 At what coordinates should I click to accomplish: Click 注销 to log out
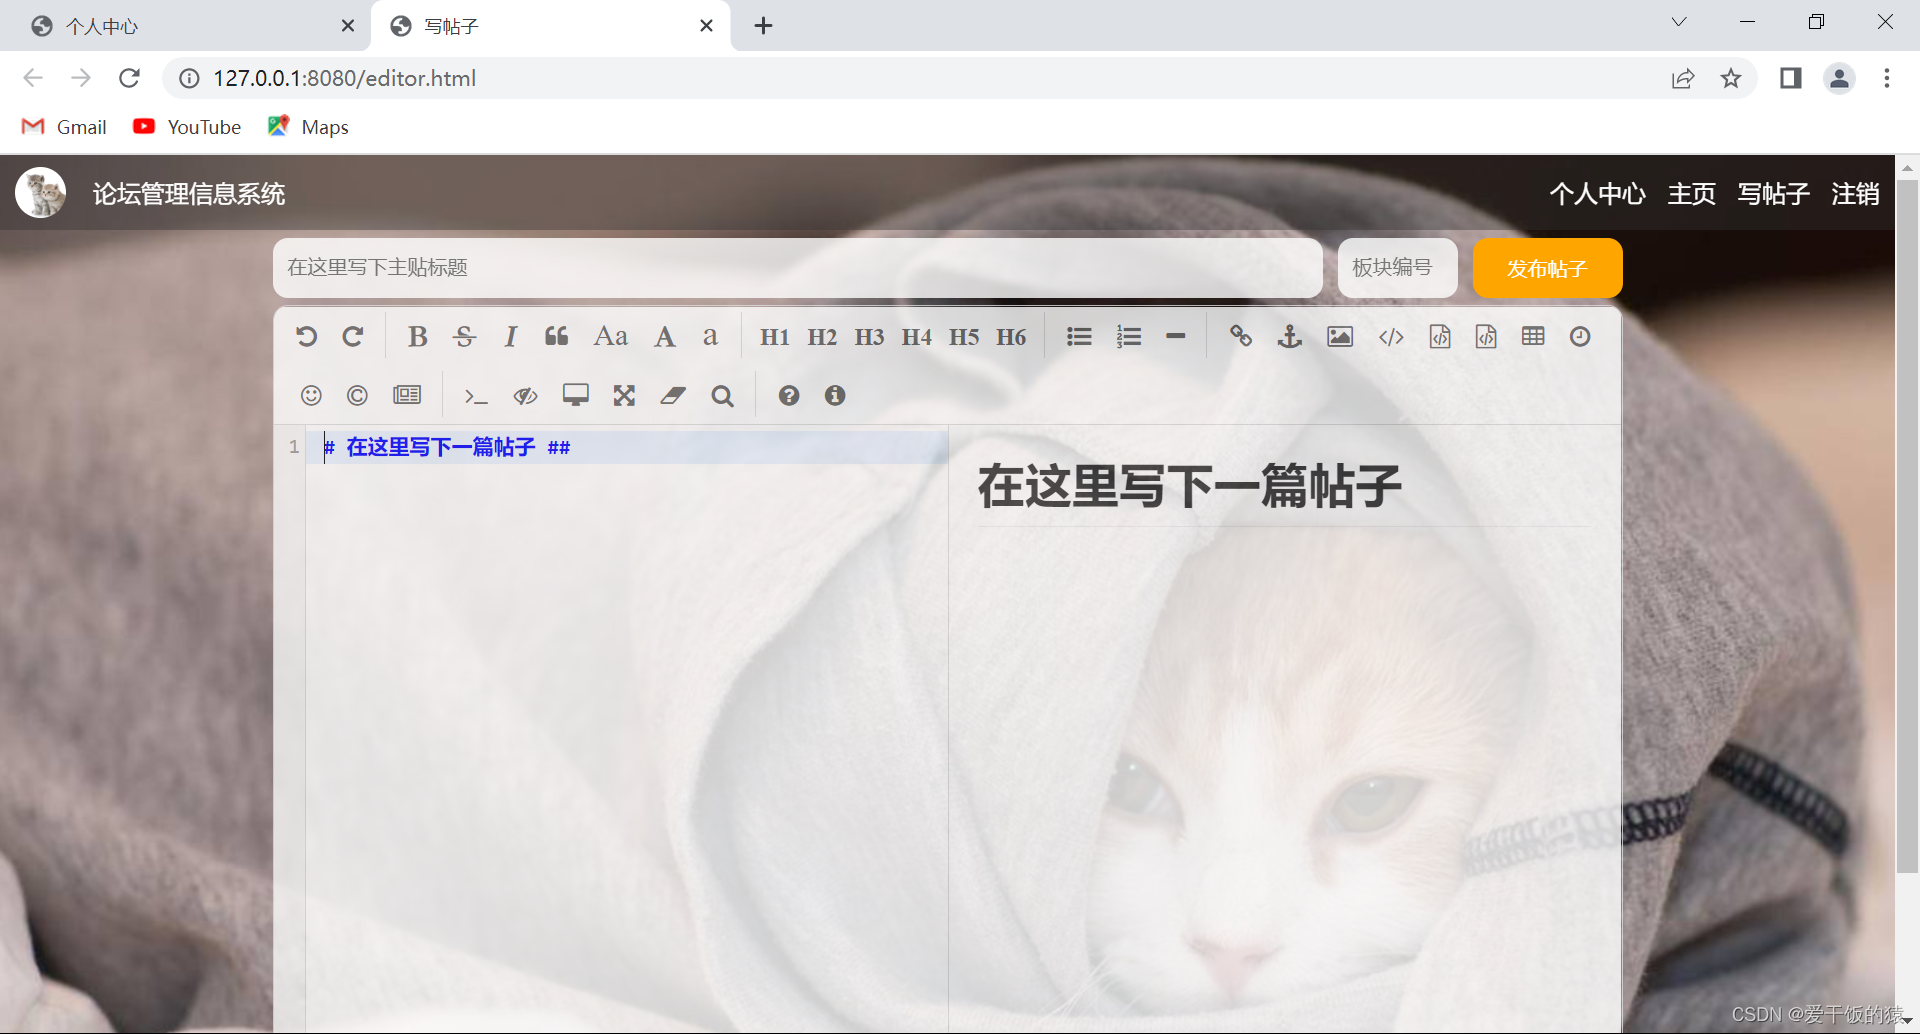click(1855, 194)
